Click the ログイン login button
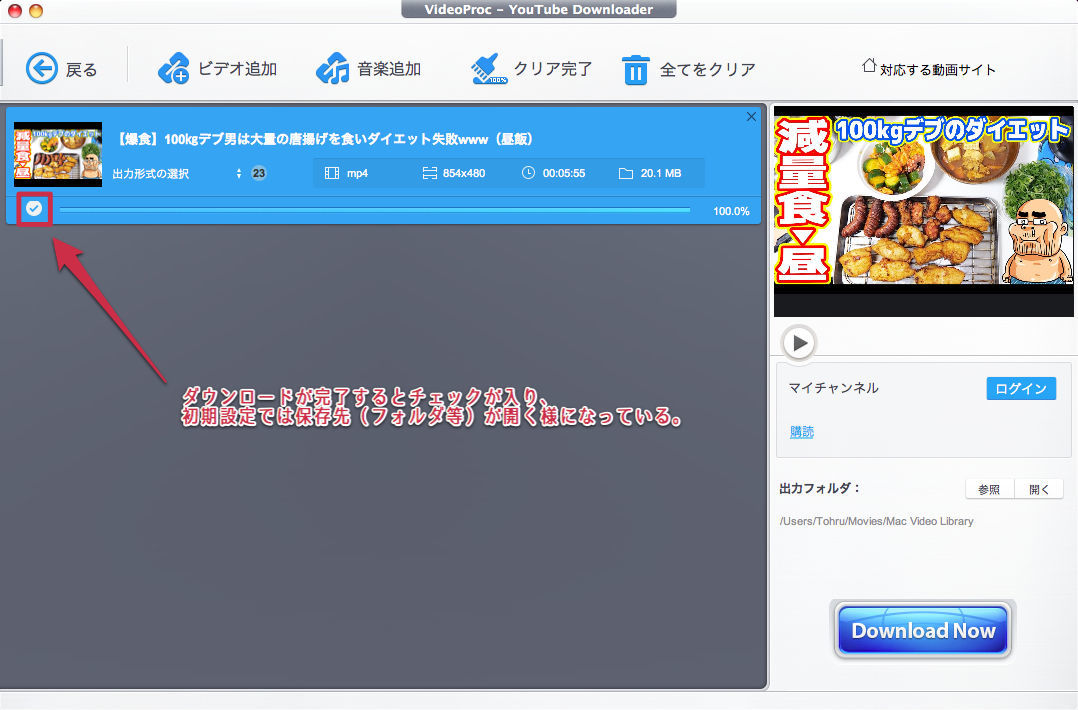 point(1021,388)
